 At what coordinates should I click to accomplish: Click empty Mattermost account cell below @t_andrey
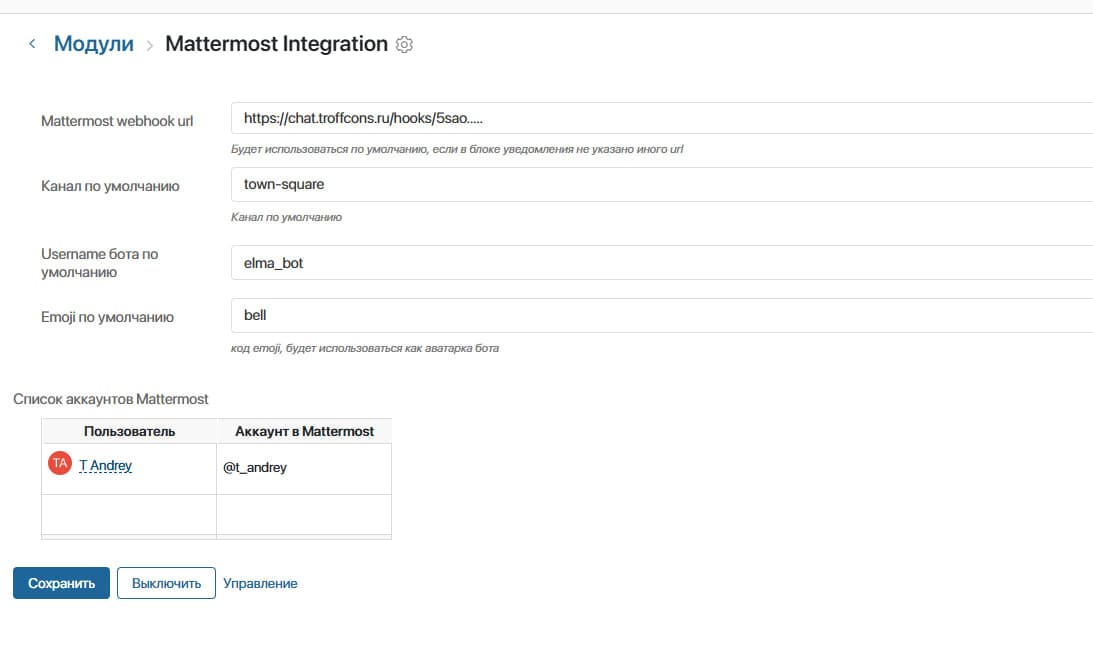point(303,514)
